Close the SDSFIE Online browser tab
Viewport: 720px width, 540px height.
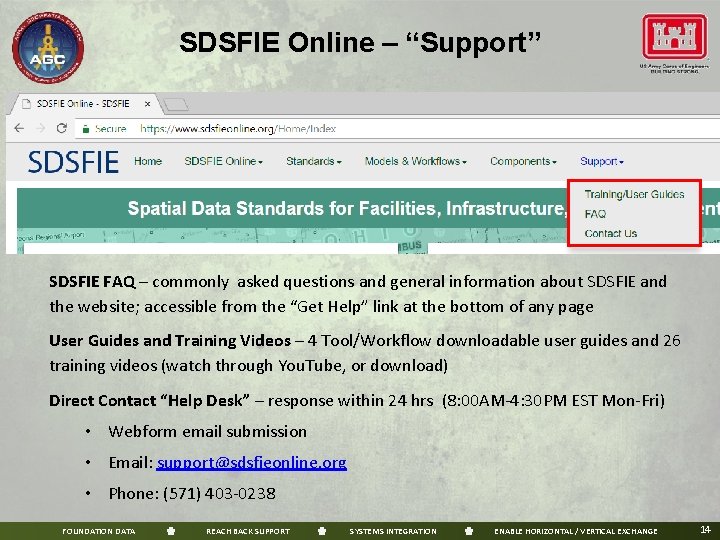[x=147, y=104]
